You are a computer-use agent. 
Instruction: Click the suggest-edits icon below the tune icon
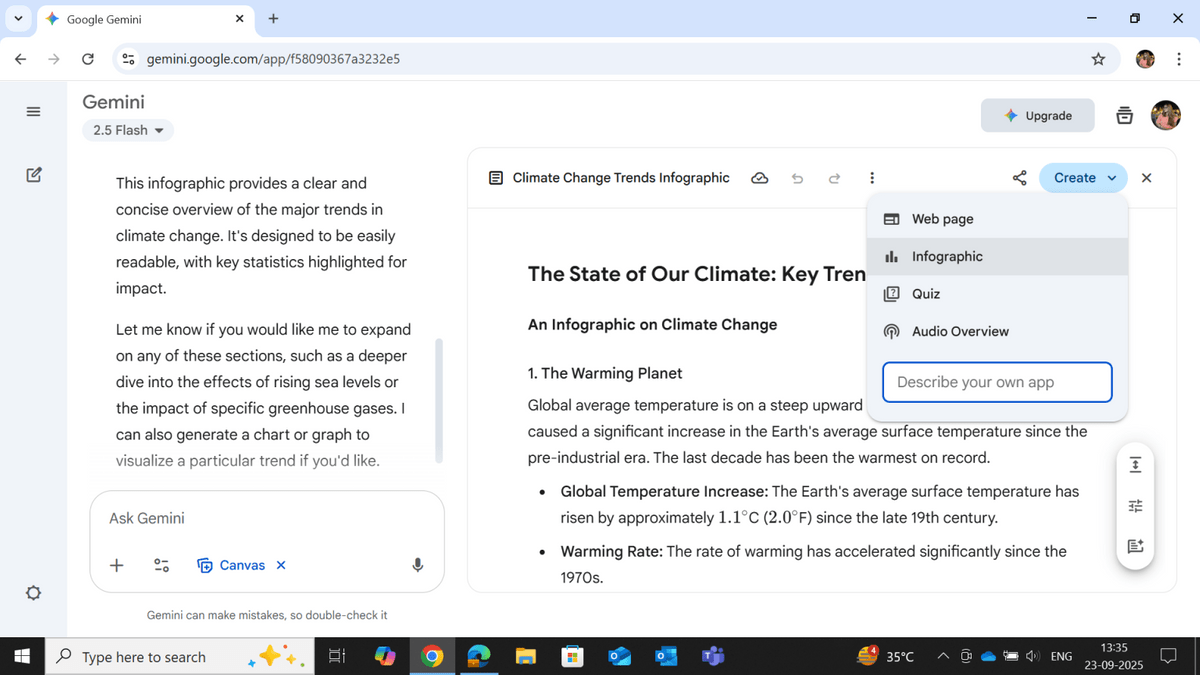coord(1135,546)
